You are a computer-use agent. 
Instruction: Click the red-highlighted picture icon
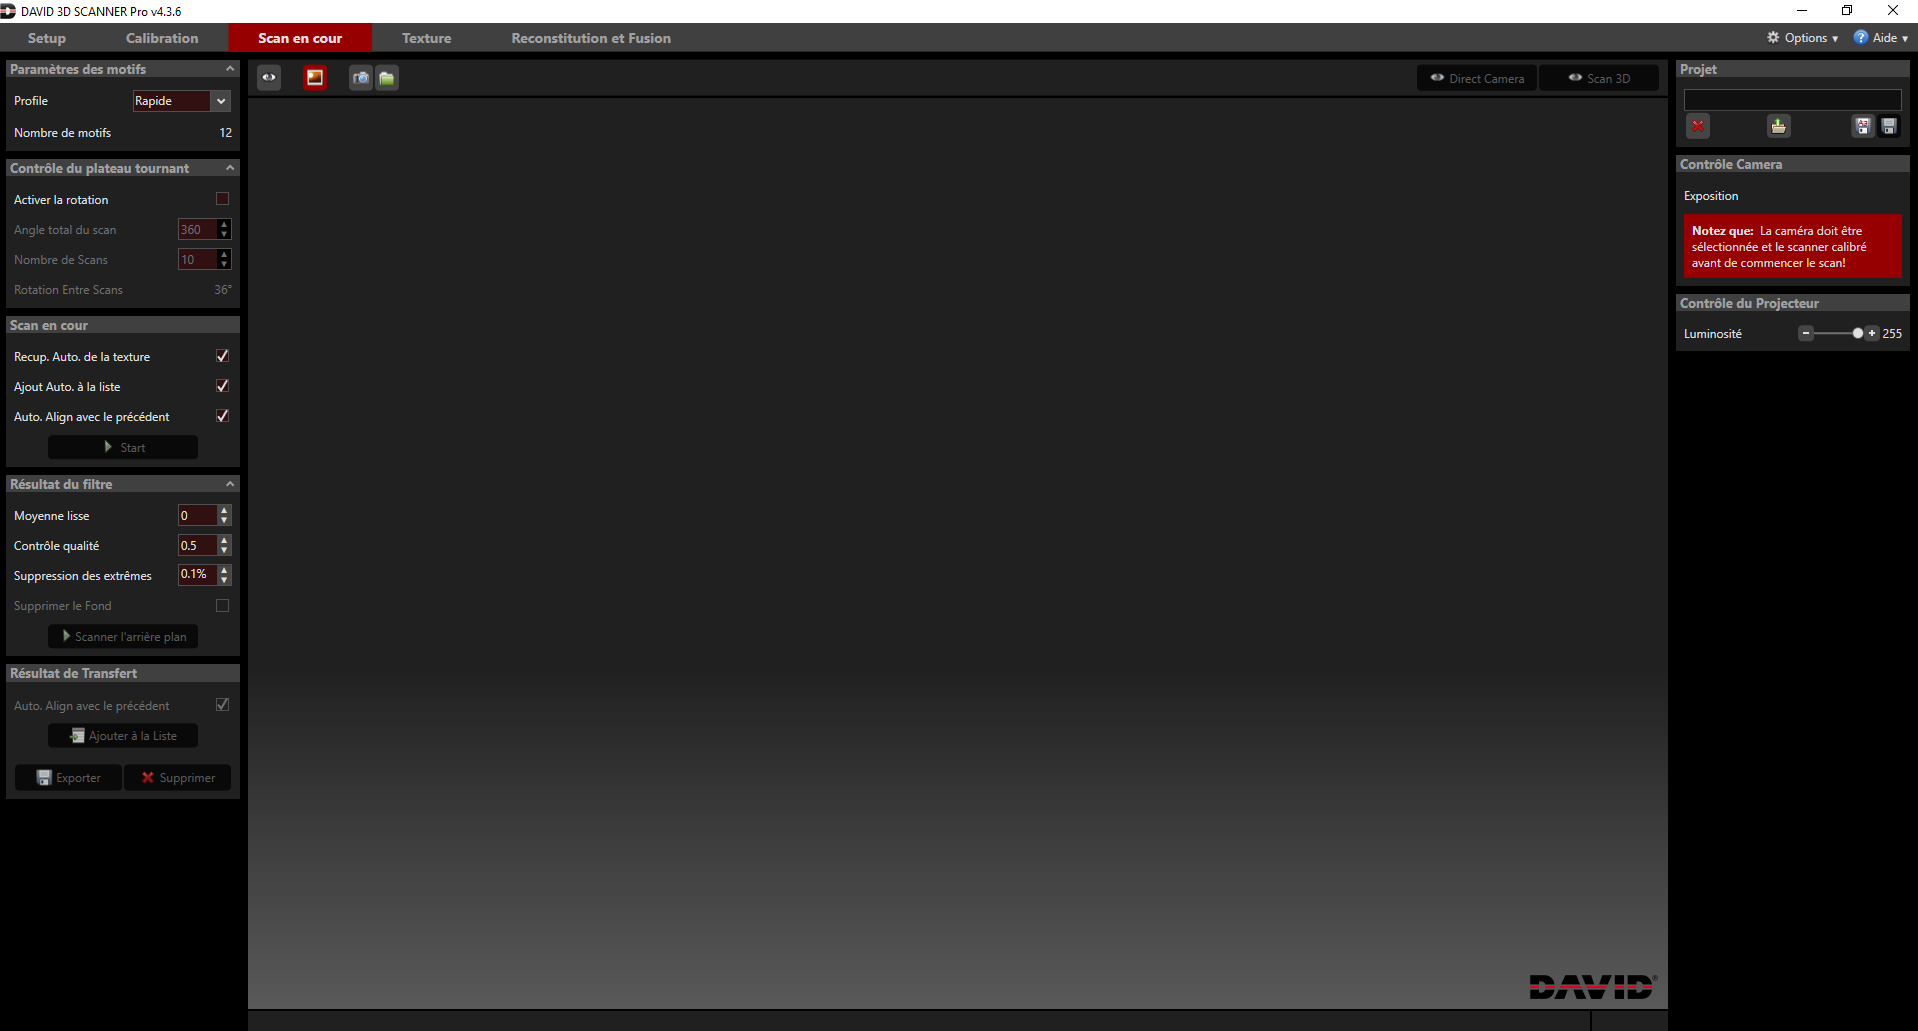coord(315,77)
